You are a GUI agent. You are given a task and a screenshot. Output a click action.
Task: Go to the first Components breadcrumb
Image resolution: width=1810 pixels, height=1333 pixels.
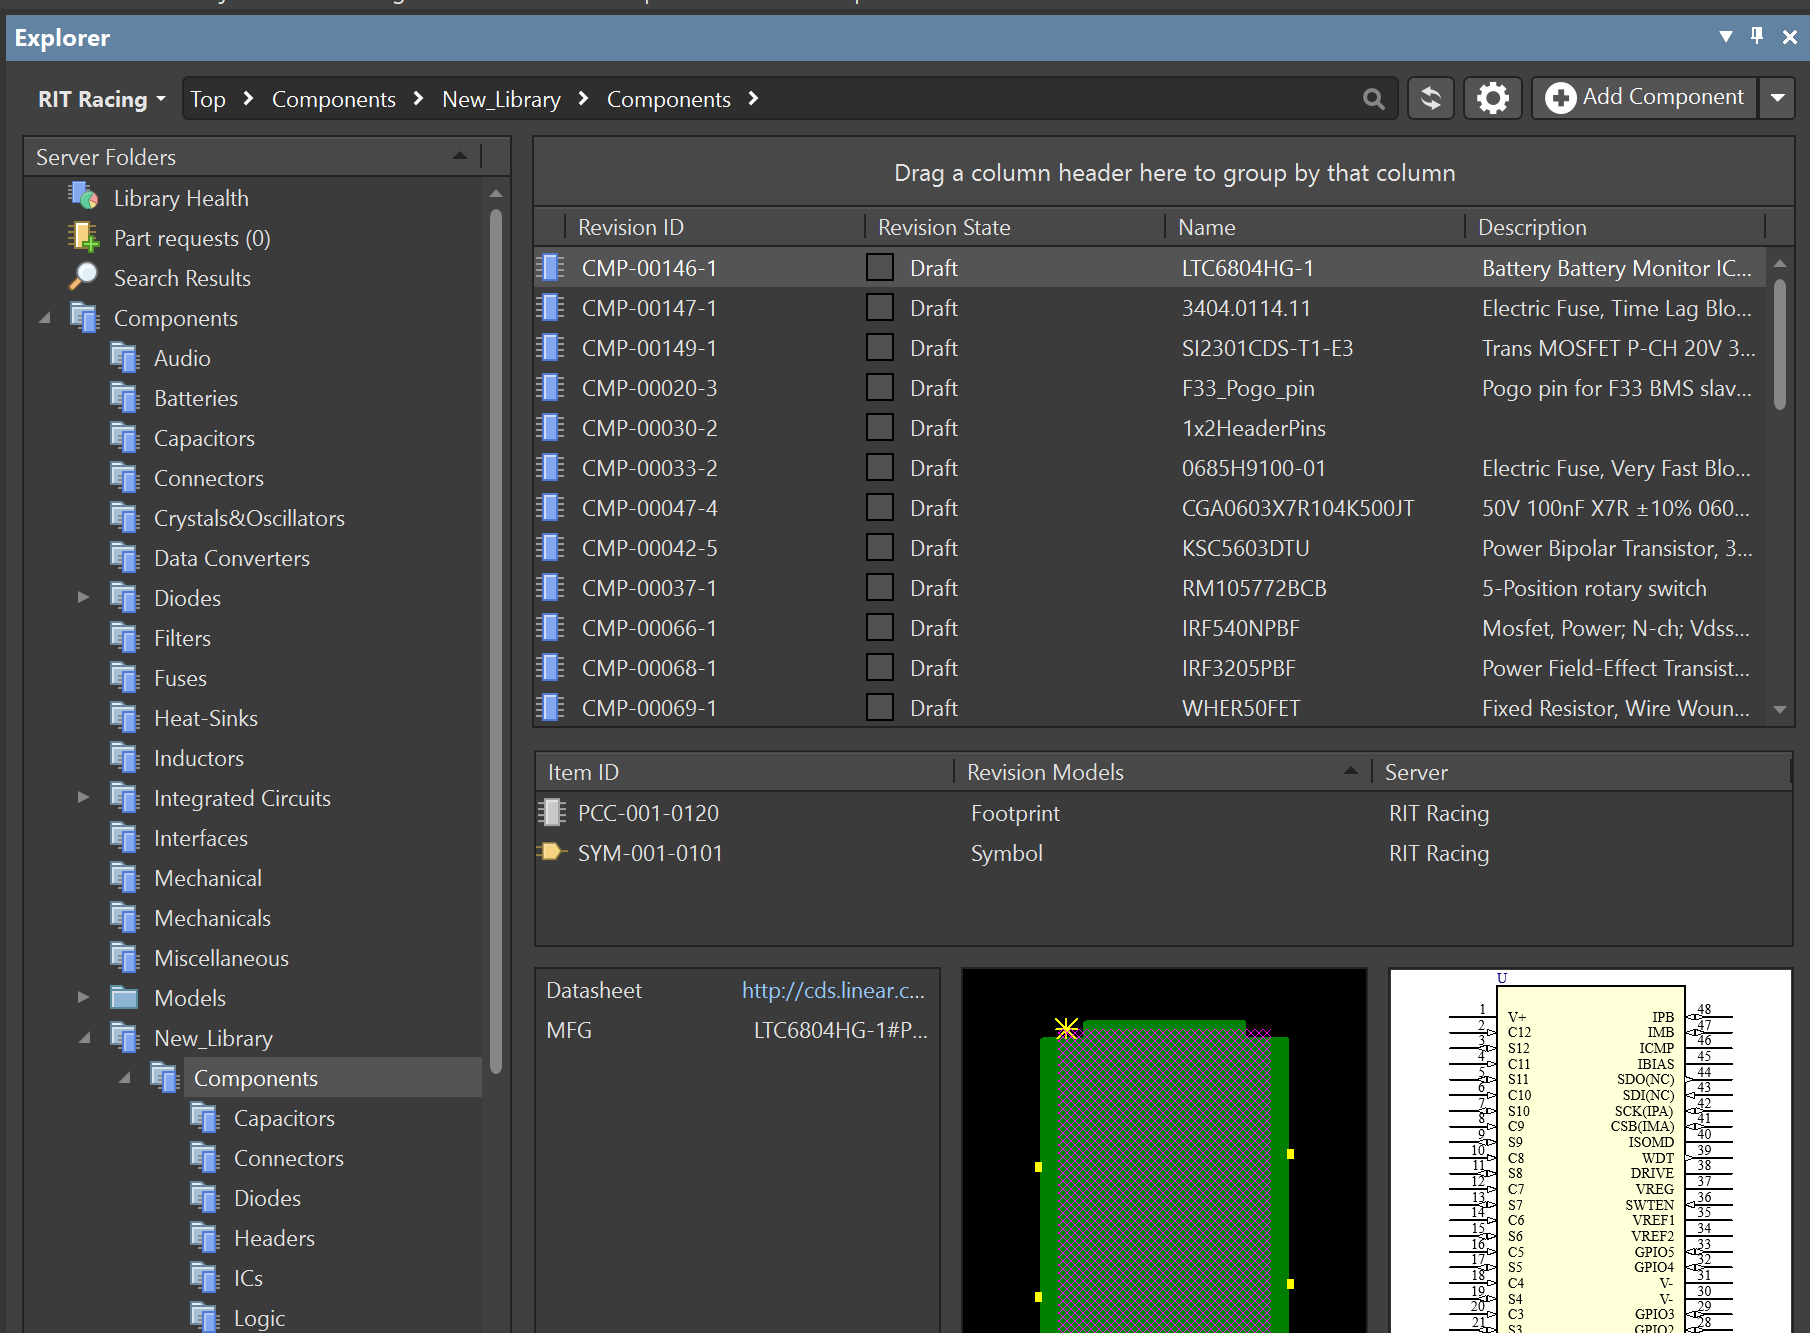[334, 99]
